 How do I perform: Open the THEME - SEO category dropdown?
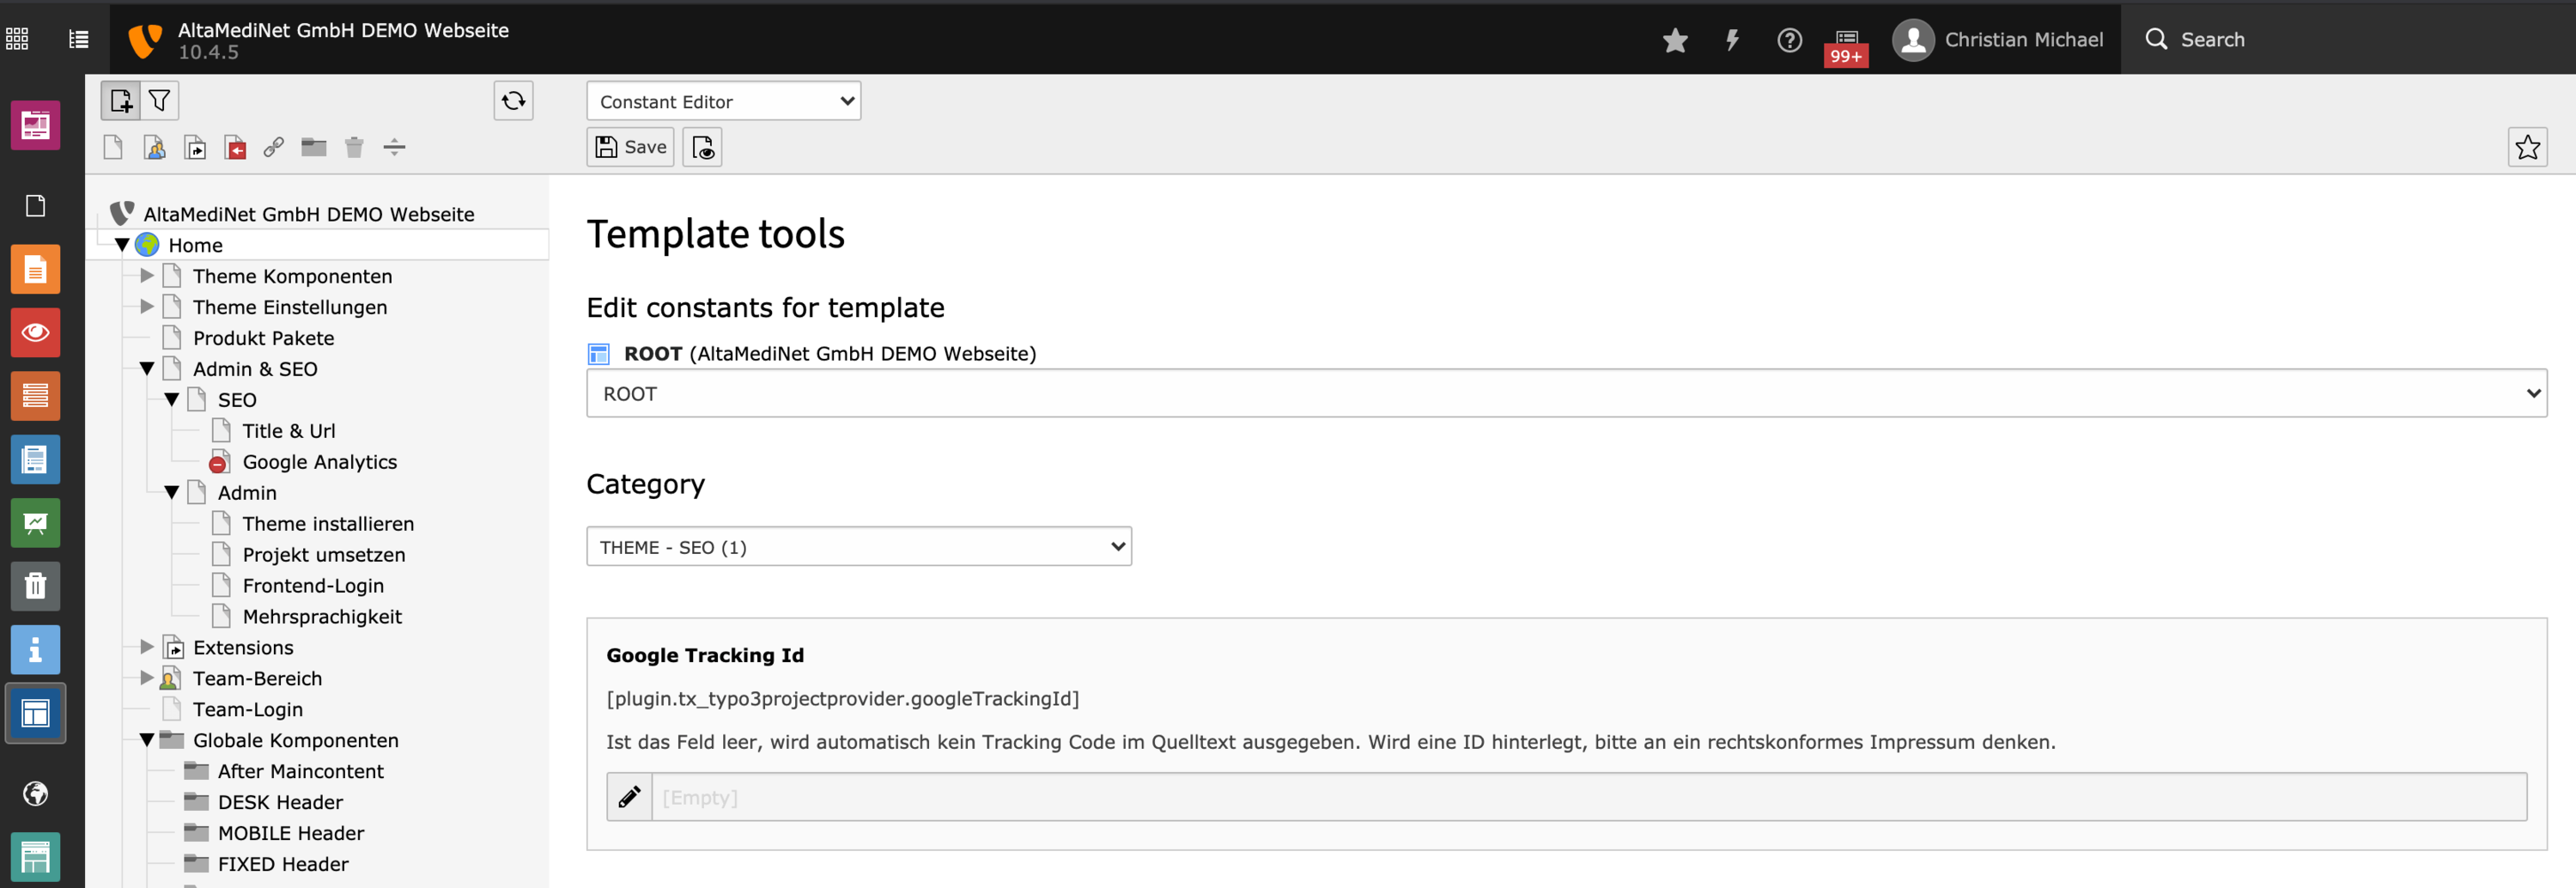[858, 547]
